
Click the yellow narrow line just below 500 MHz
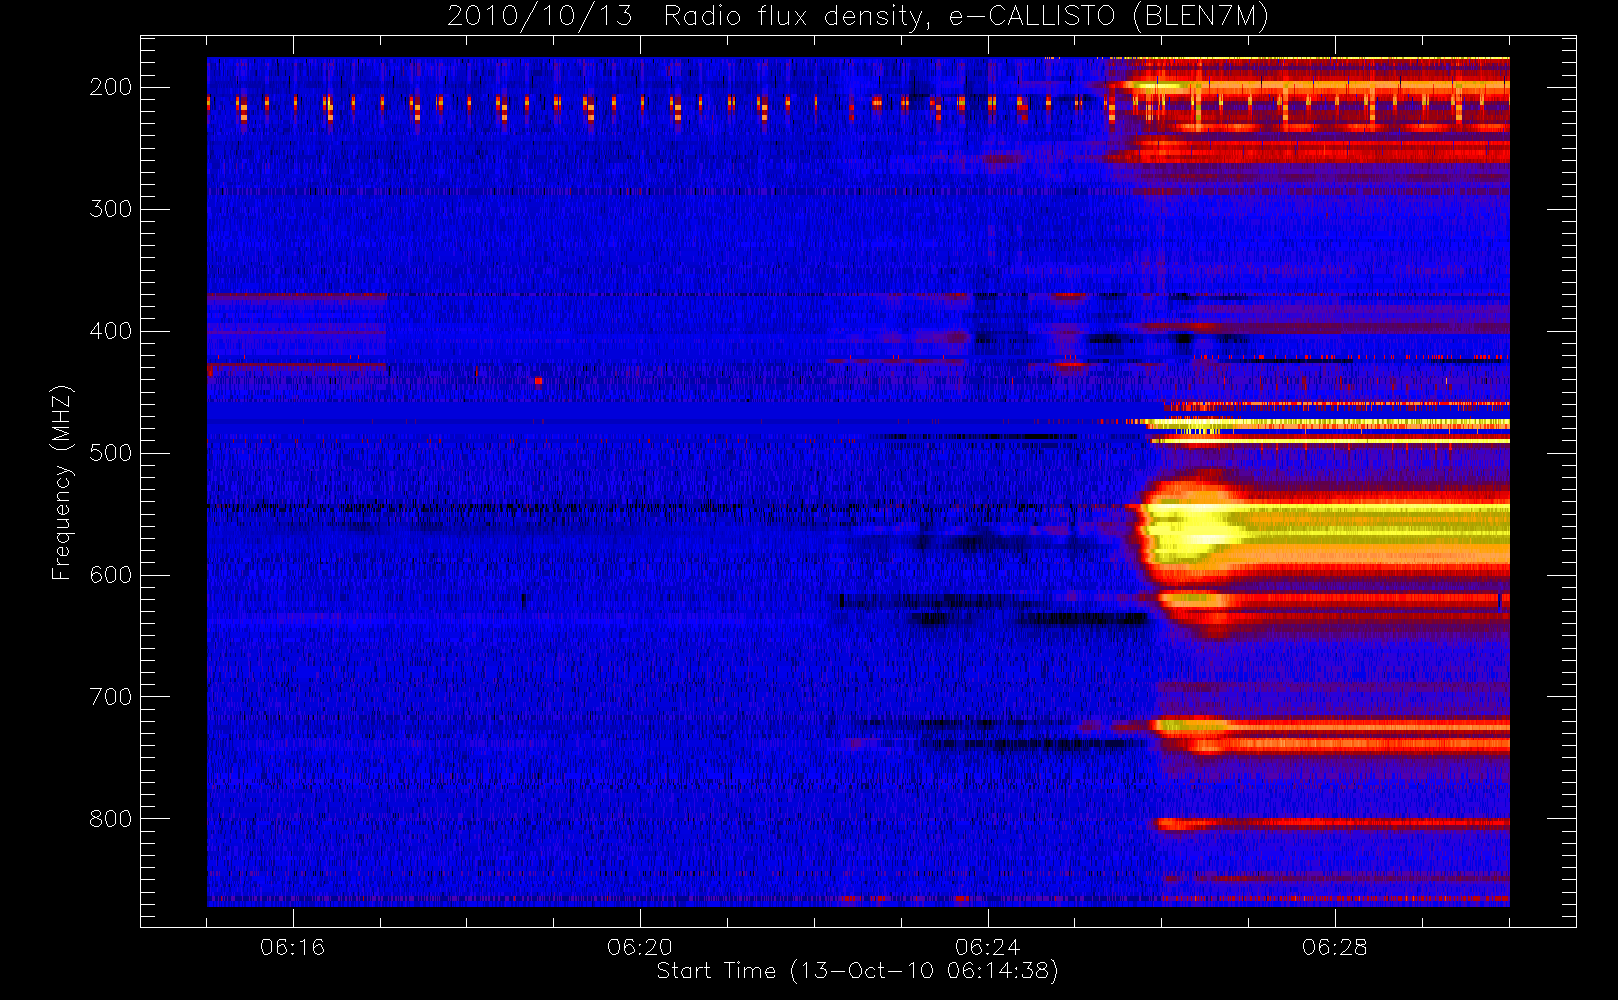click(x=1330, y=440)
